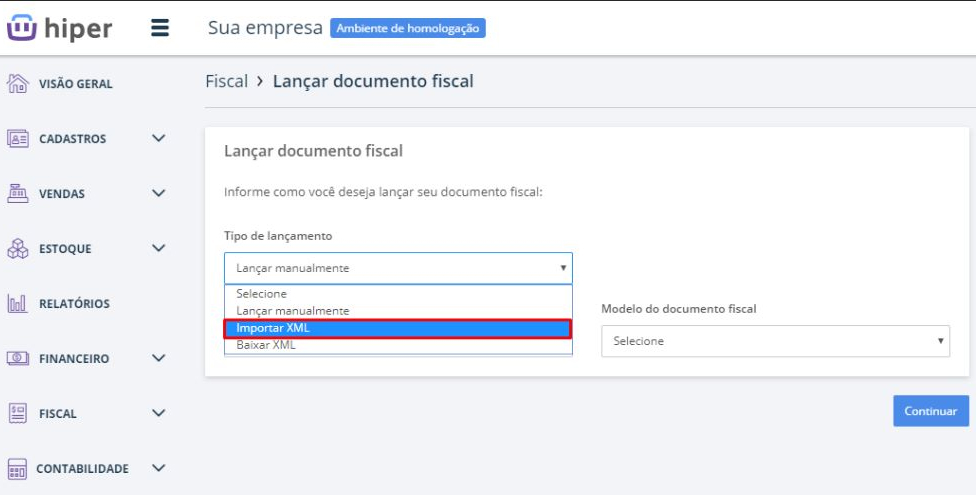Expand the Estoque submenu chevron
Image resolution: width=976 pixels, height=495 pixels.
(x=158, y=248)
